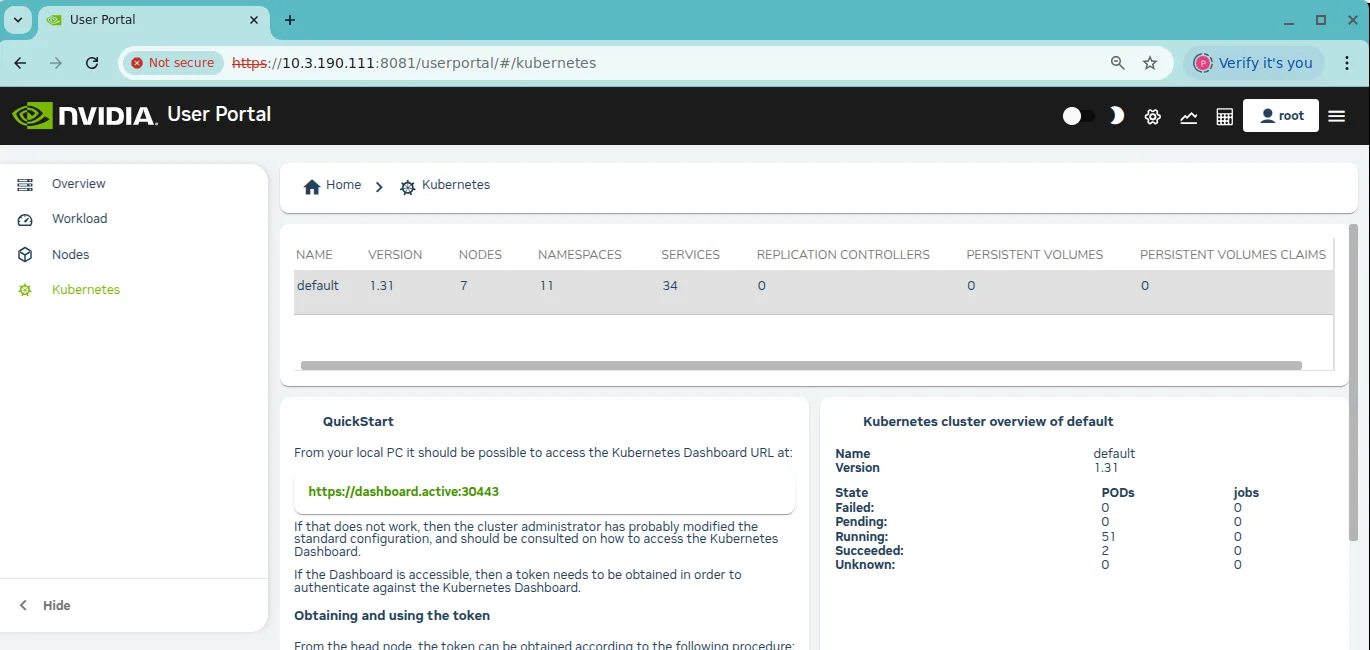This screenshot has height=650, width=1370.
Task: Open browser three-dot menu
Action: pyautogui.click(x=1346, y=63)
